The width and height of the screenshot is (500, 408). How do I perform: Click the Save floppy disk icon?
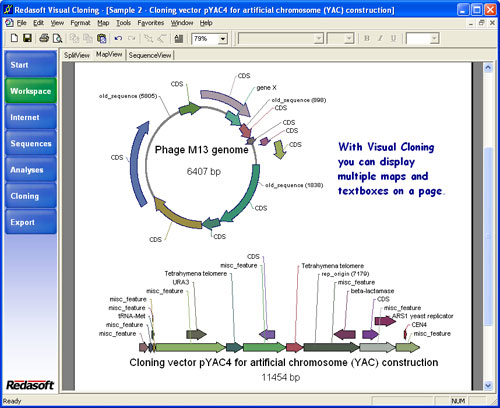pyautogui.click(x=27, y=38)
